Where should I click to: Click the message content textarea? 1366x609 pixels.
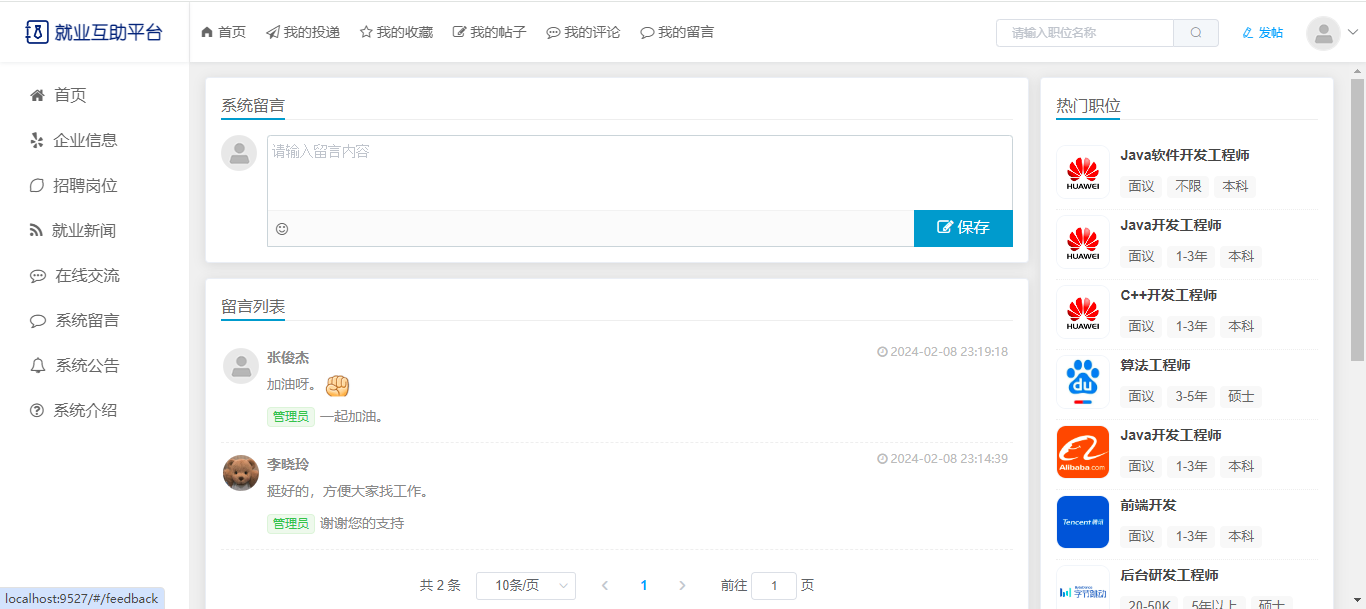coord(640,173)
